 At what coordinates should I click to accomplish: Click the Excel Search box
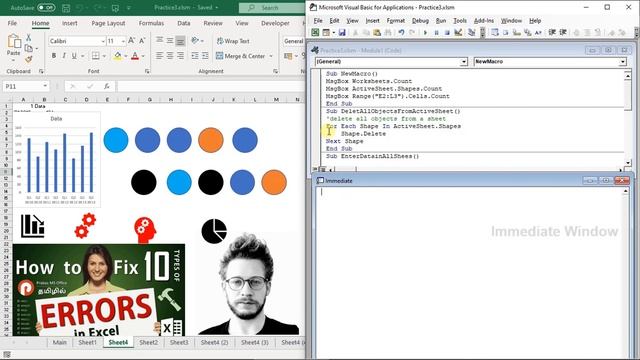(x=271, y=8)
